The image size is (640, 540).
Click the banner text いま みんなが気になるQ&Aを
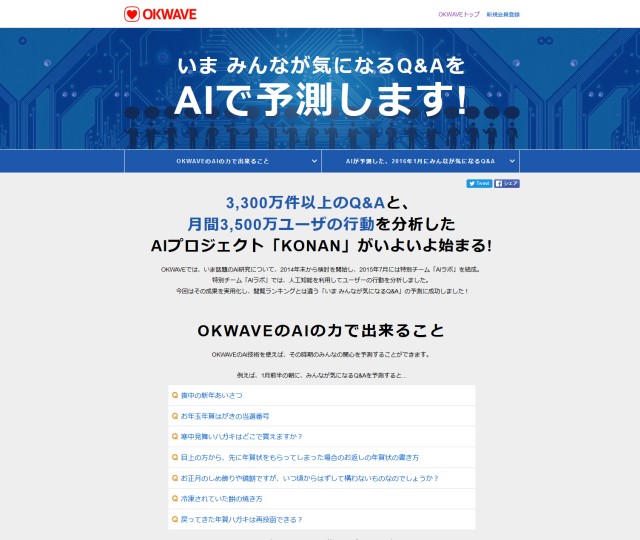coord(321,66)
